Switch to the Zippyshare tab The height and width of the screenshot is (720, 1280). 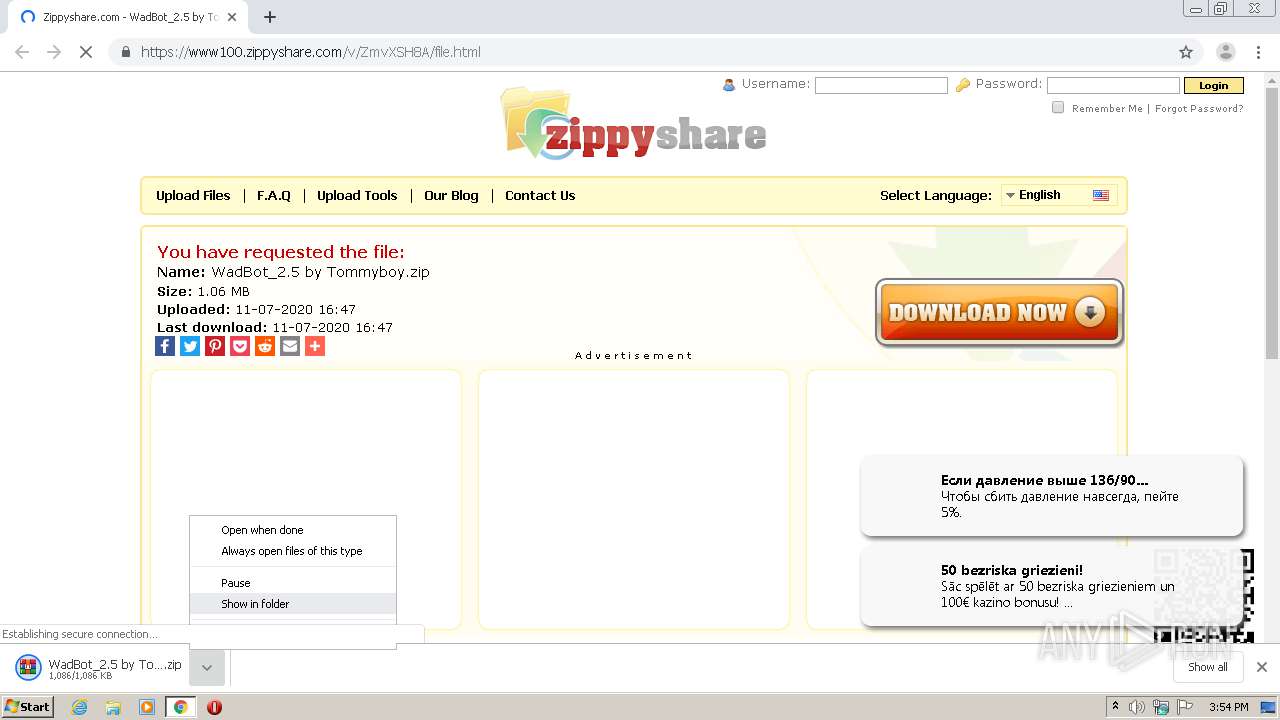coord(126,17)
